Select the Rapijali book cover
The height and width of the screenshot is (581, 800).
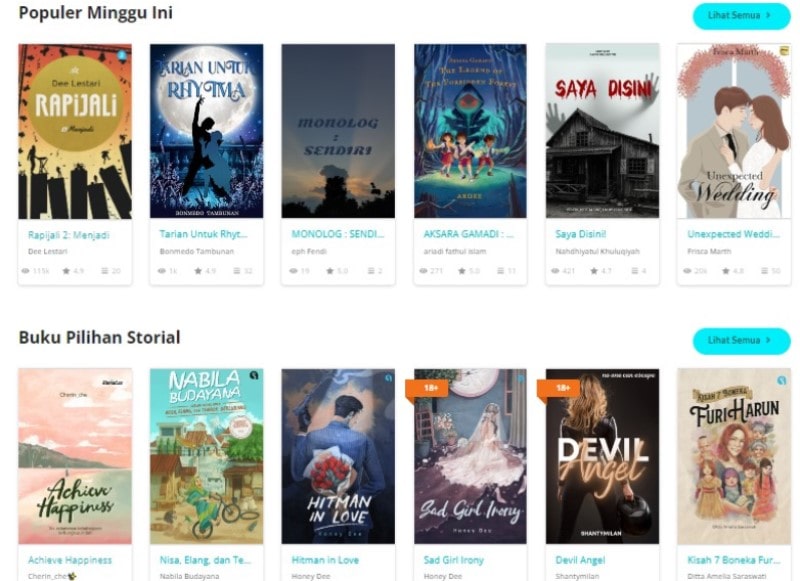tap(75, 131)
